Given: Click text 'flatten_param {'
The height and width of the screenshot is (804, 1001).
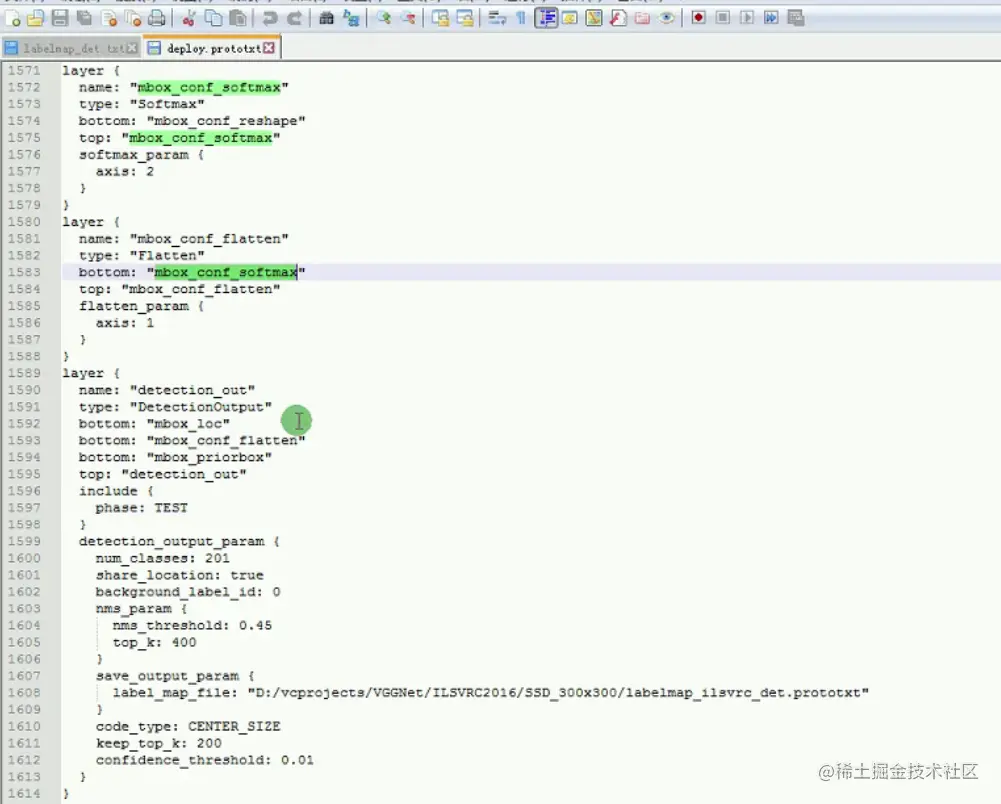Looking at the screenshot, I should coord(142,306).
